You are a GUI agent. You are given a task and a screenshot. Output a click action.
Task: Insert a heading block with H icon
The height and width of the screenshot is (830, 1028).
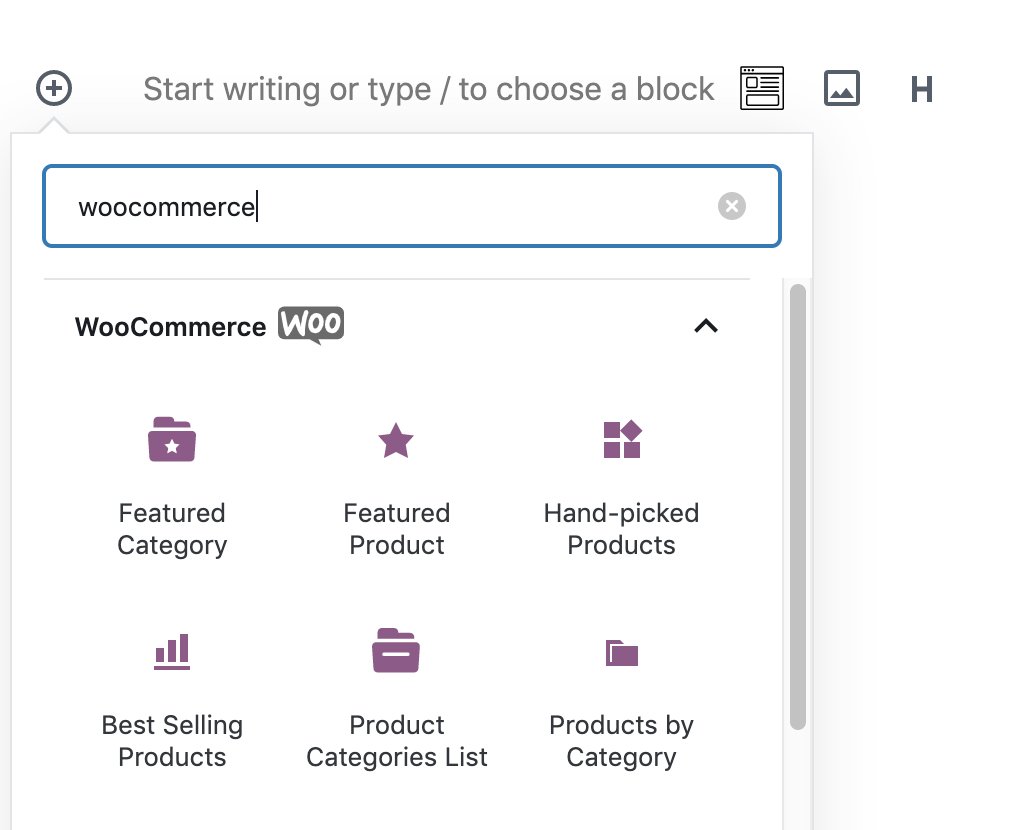point(922,89)
